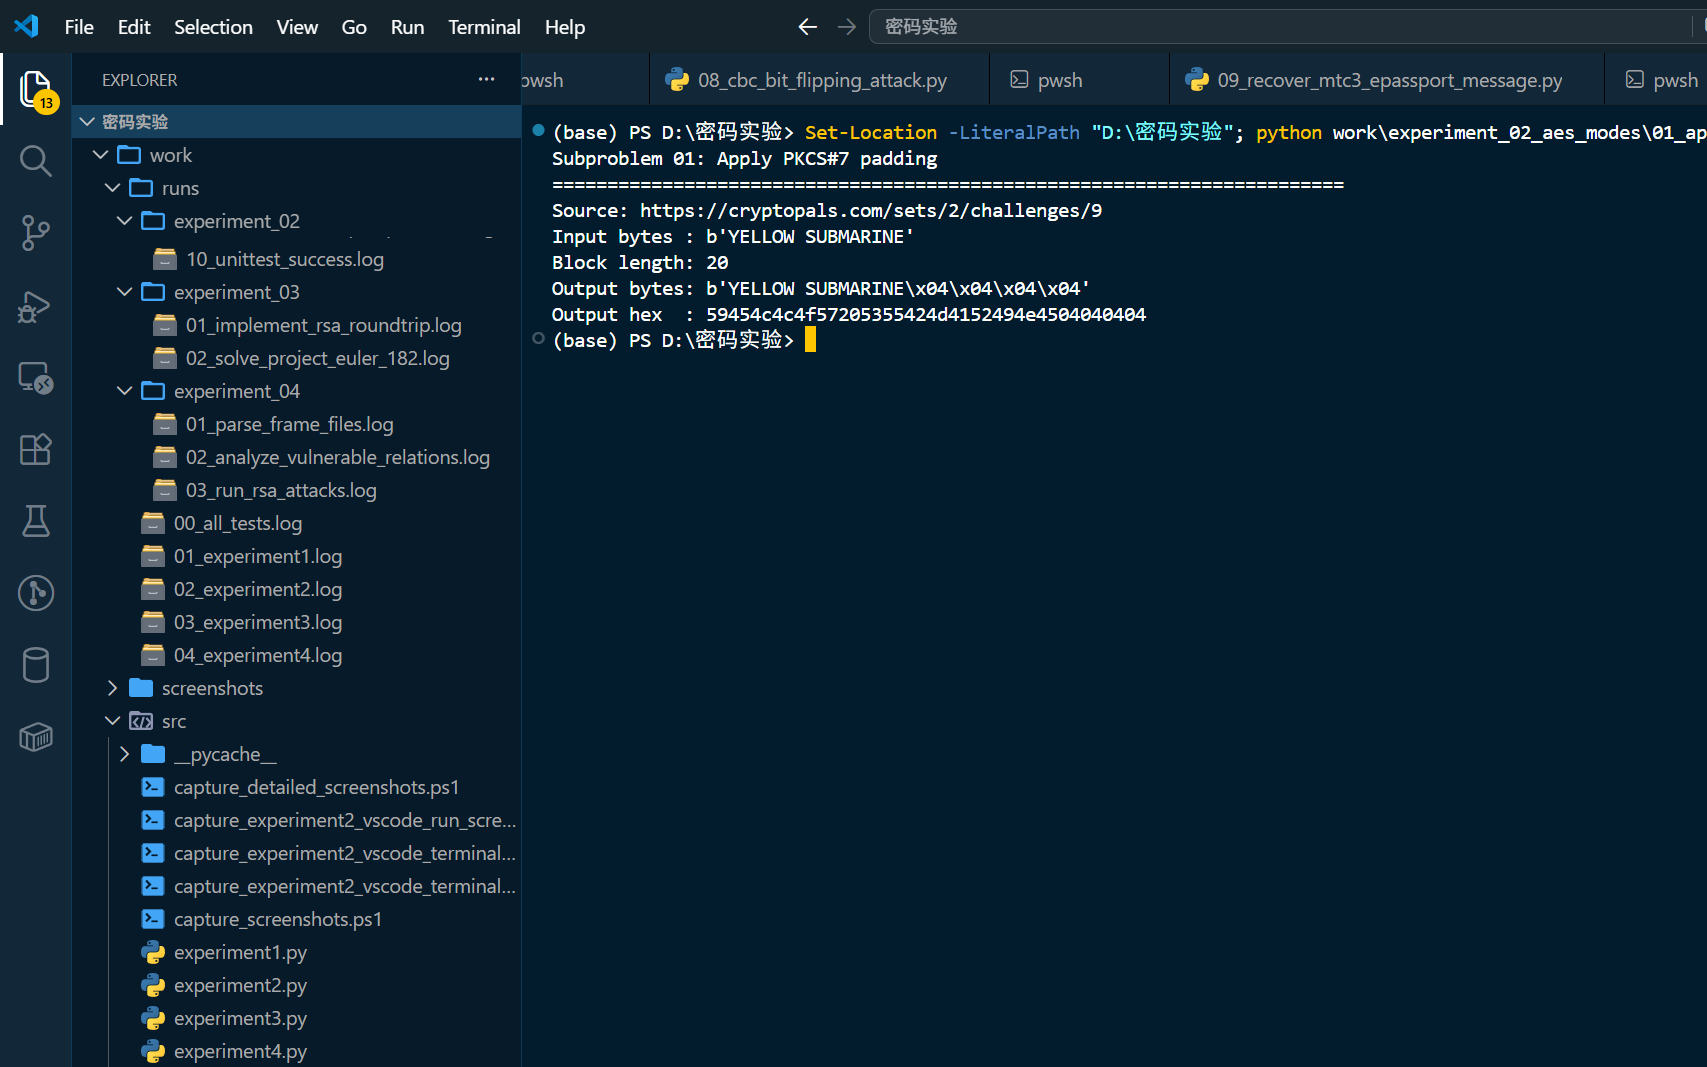This screenshot has width=1707, height=1067.
Task: Switch to 09_recover_mtc3_epassport_message.py tab
Action: pos(1387,80)
